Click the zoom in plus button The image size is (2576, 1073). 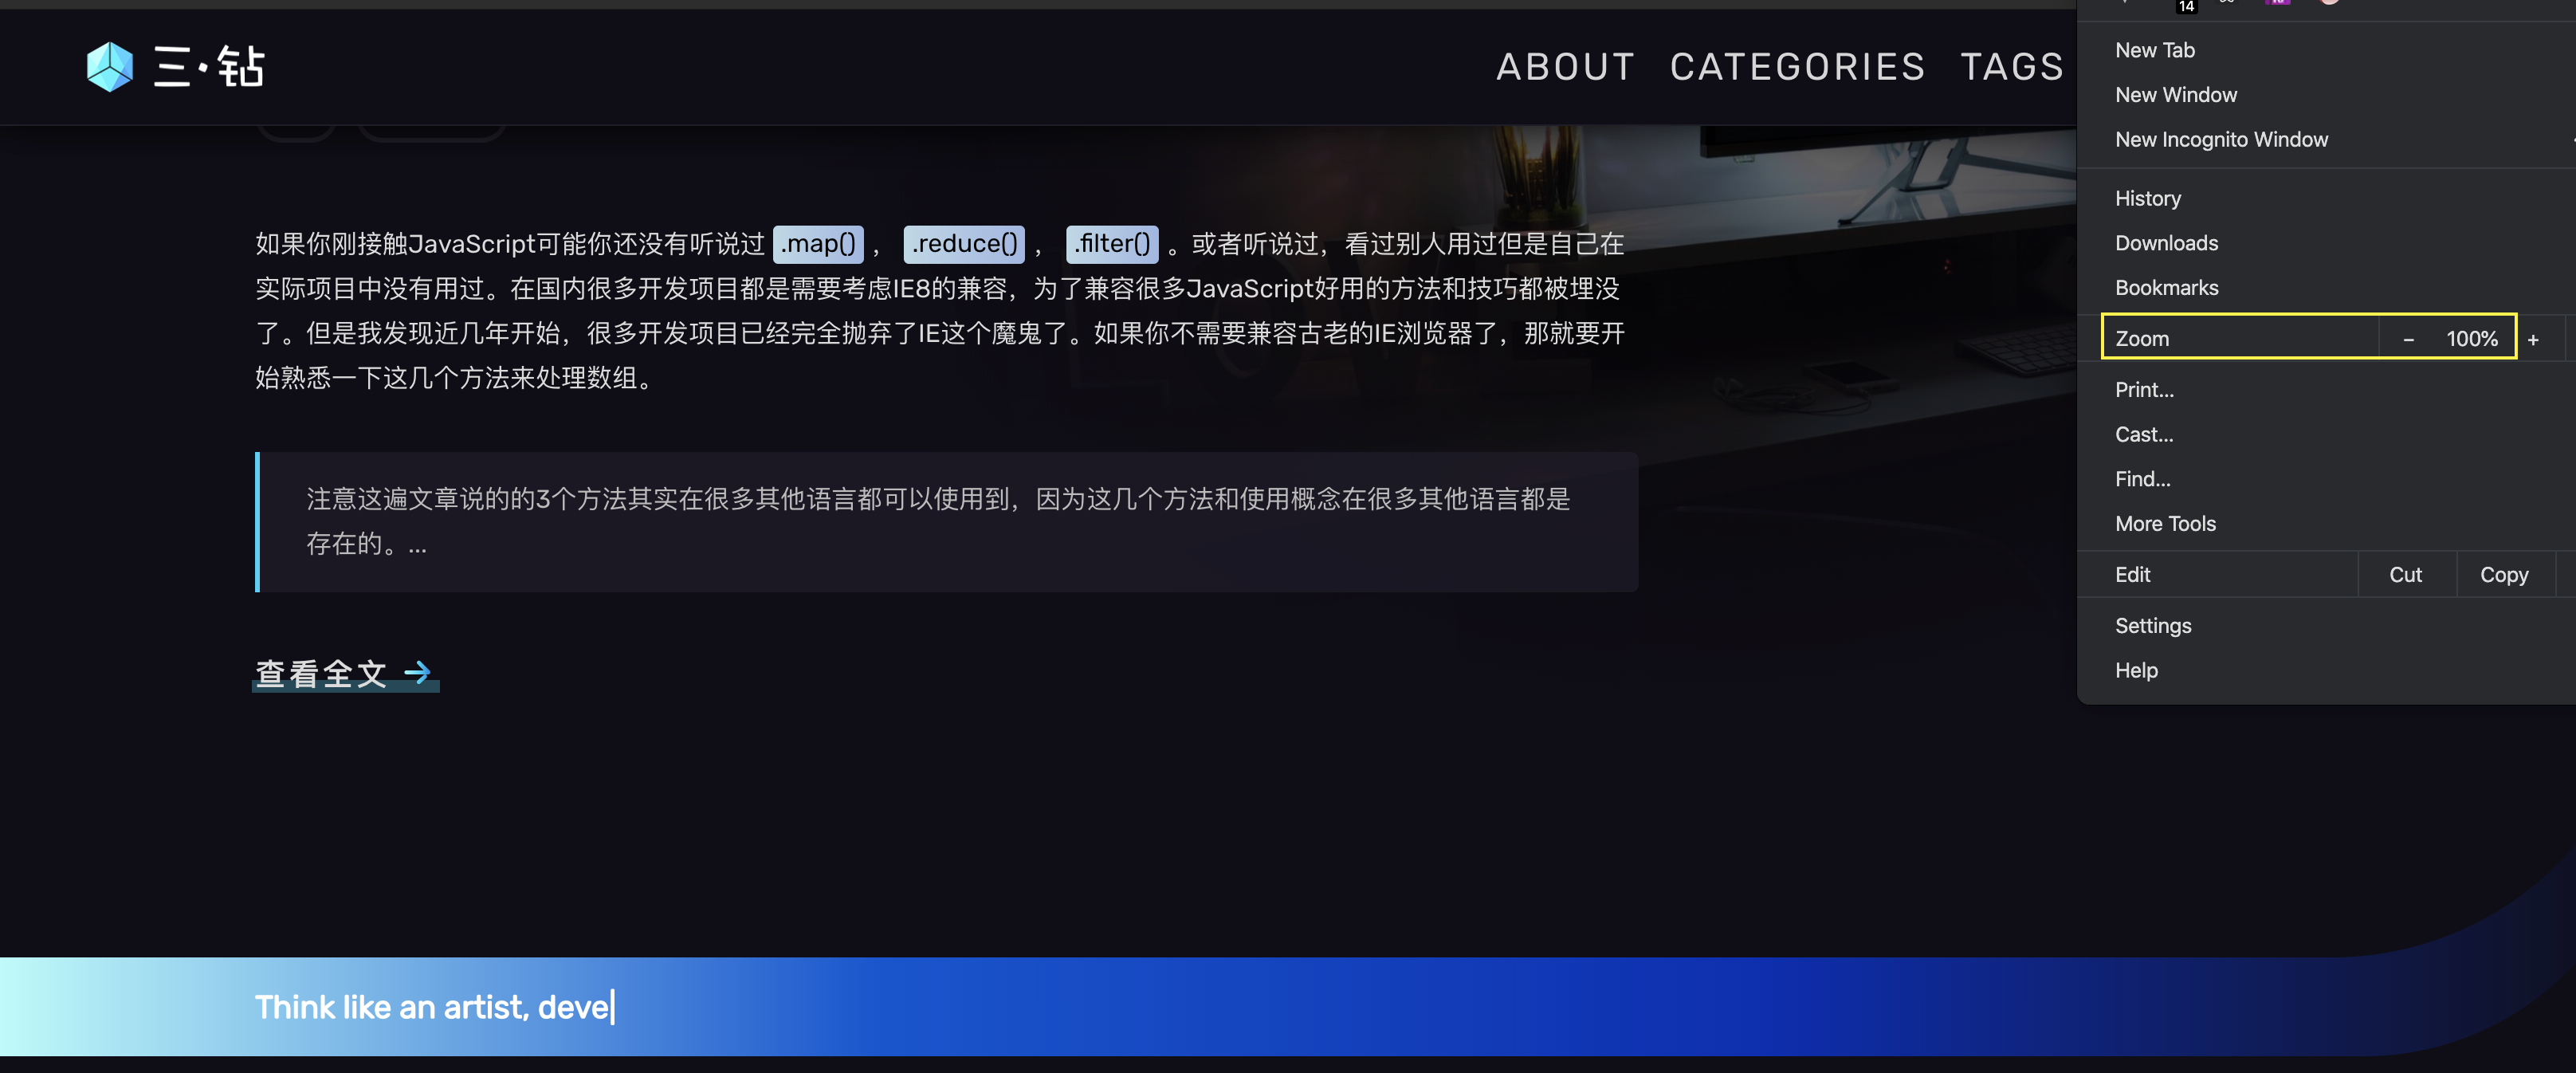(2532, 340)
